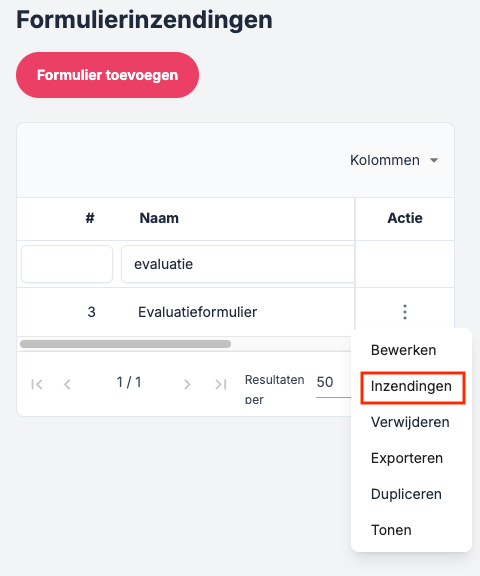Focus the Naam filter field containing evaluatie
This screenshot has width=480, height=576.
[238, 264]
